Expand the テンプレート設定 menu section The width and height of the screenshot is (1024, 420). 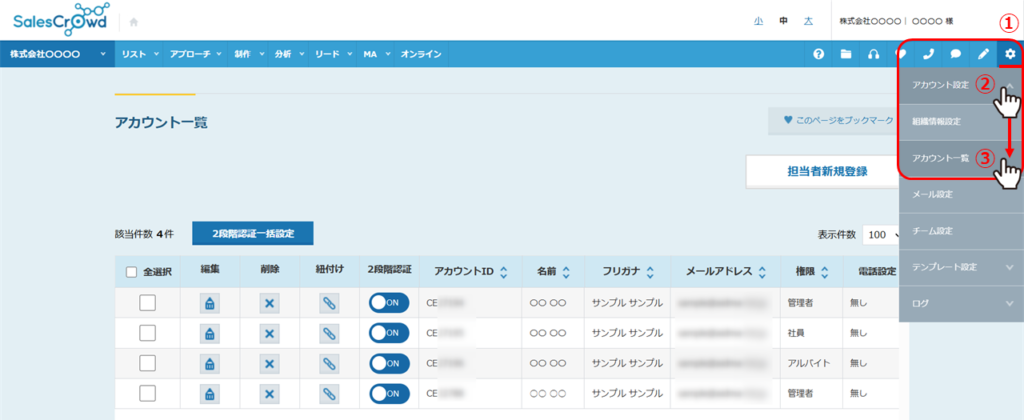pos(960,267)
